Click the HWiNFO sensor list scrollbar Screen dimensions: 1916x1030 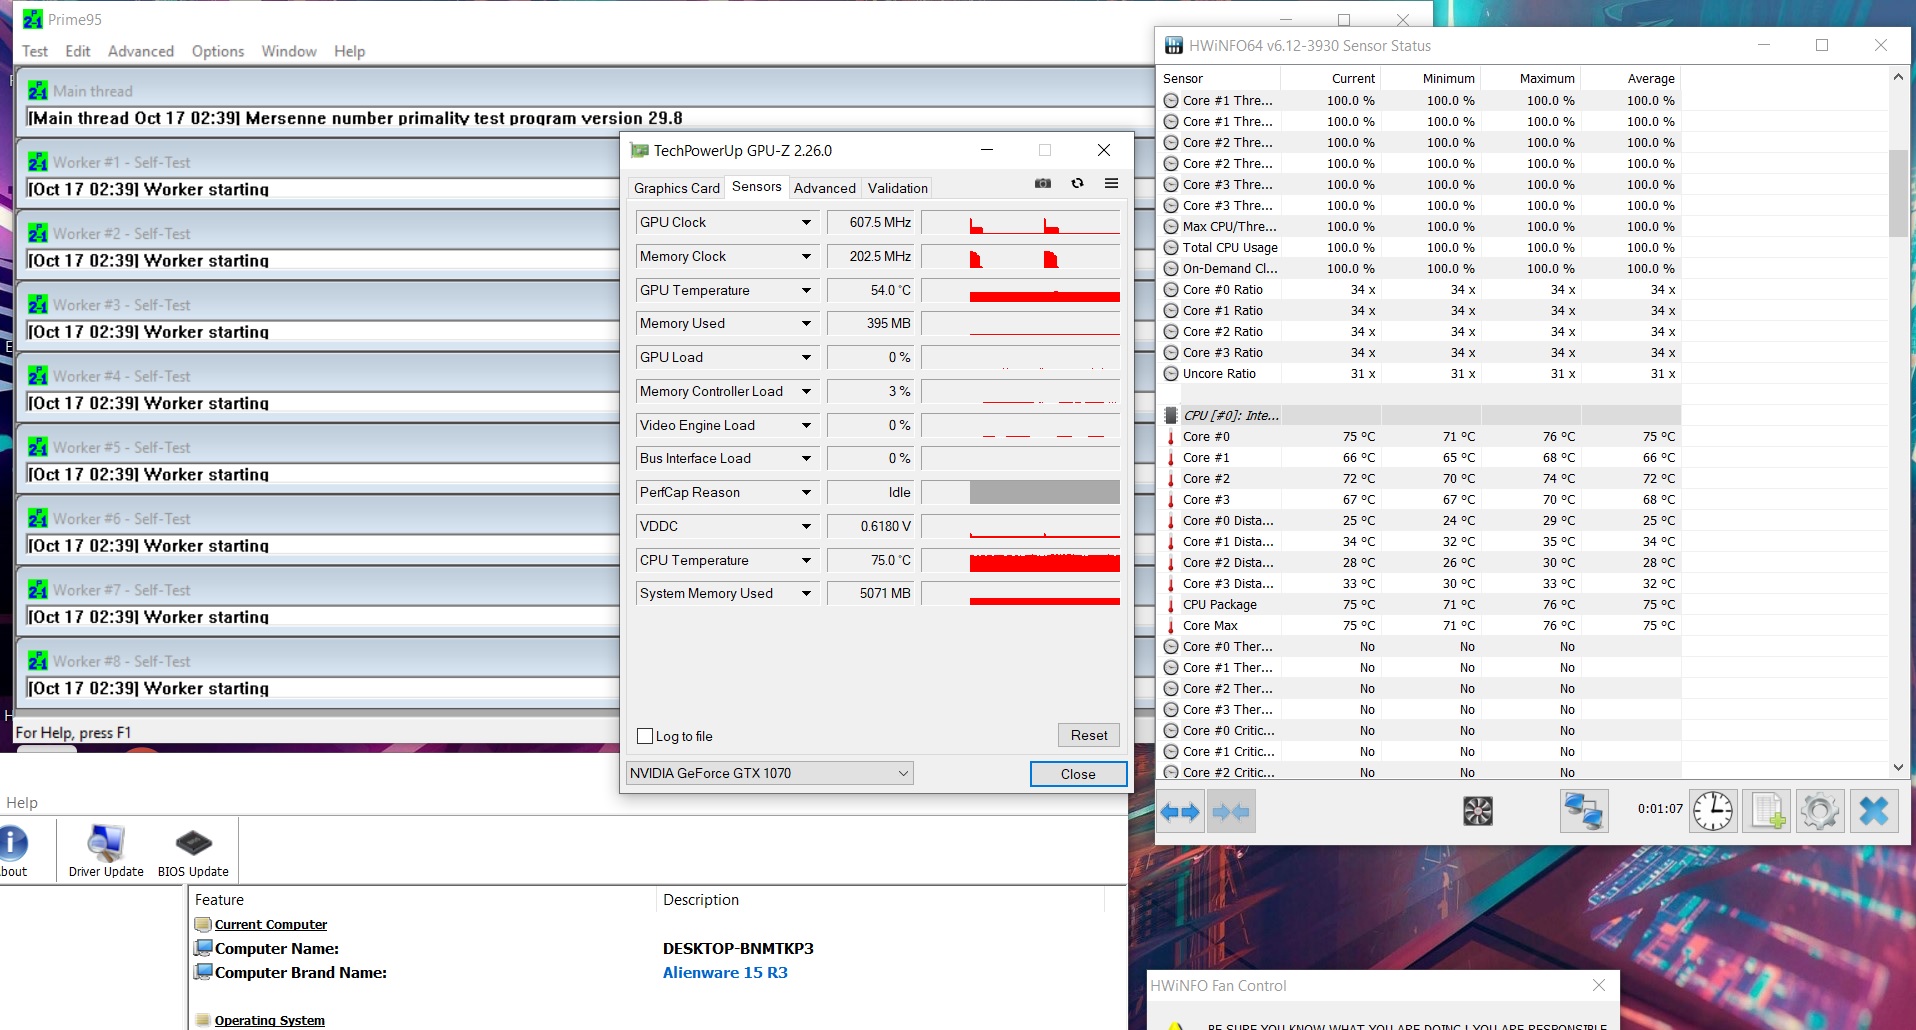[1898, 194]
